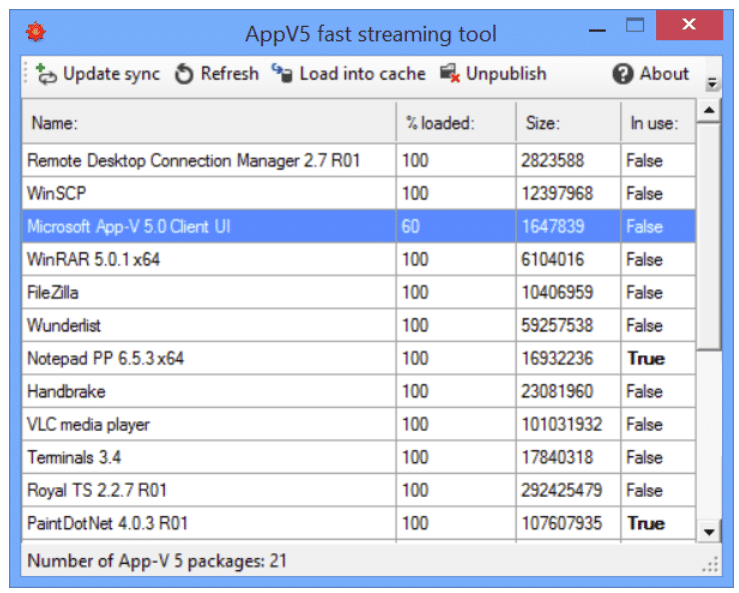
Task: Select the PaintDotNet 4.0.3 R01 row
Action: pos(359,524)
